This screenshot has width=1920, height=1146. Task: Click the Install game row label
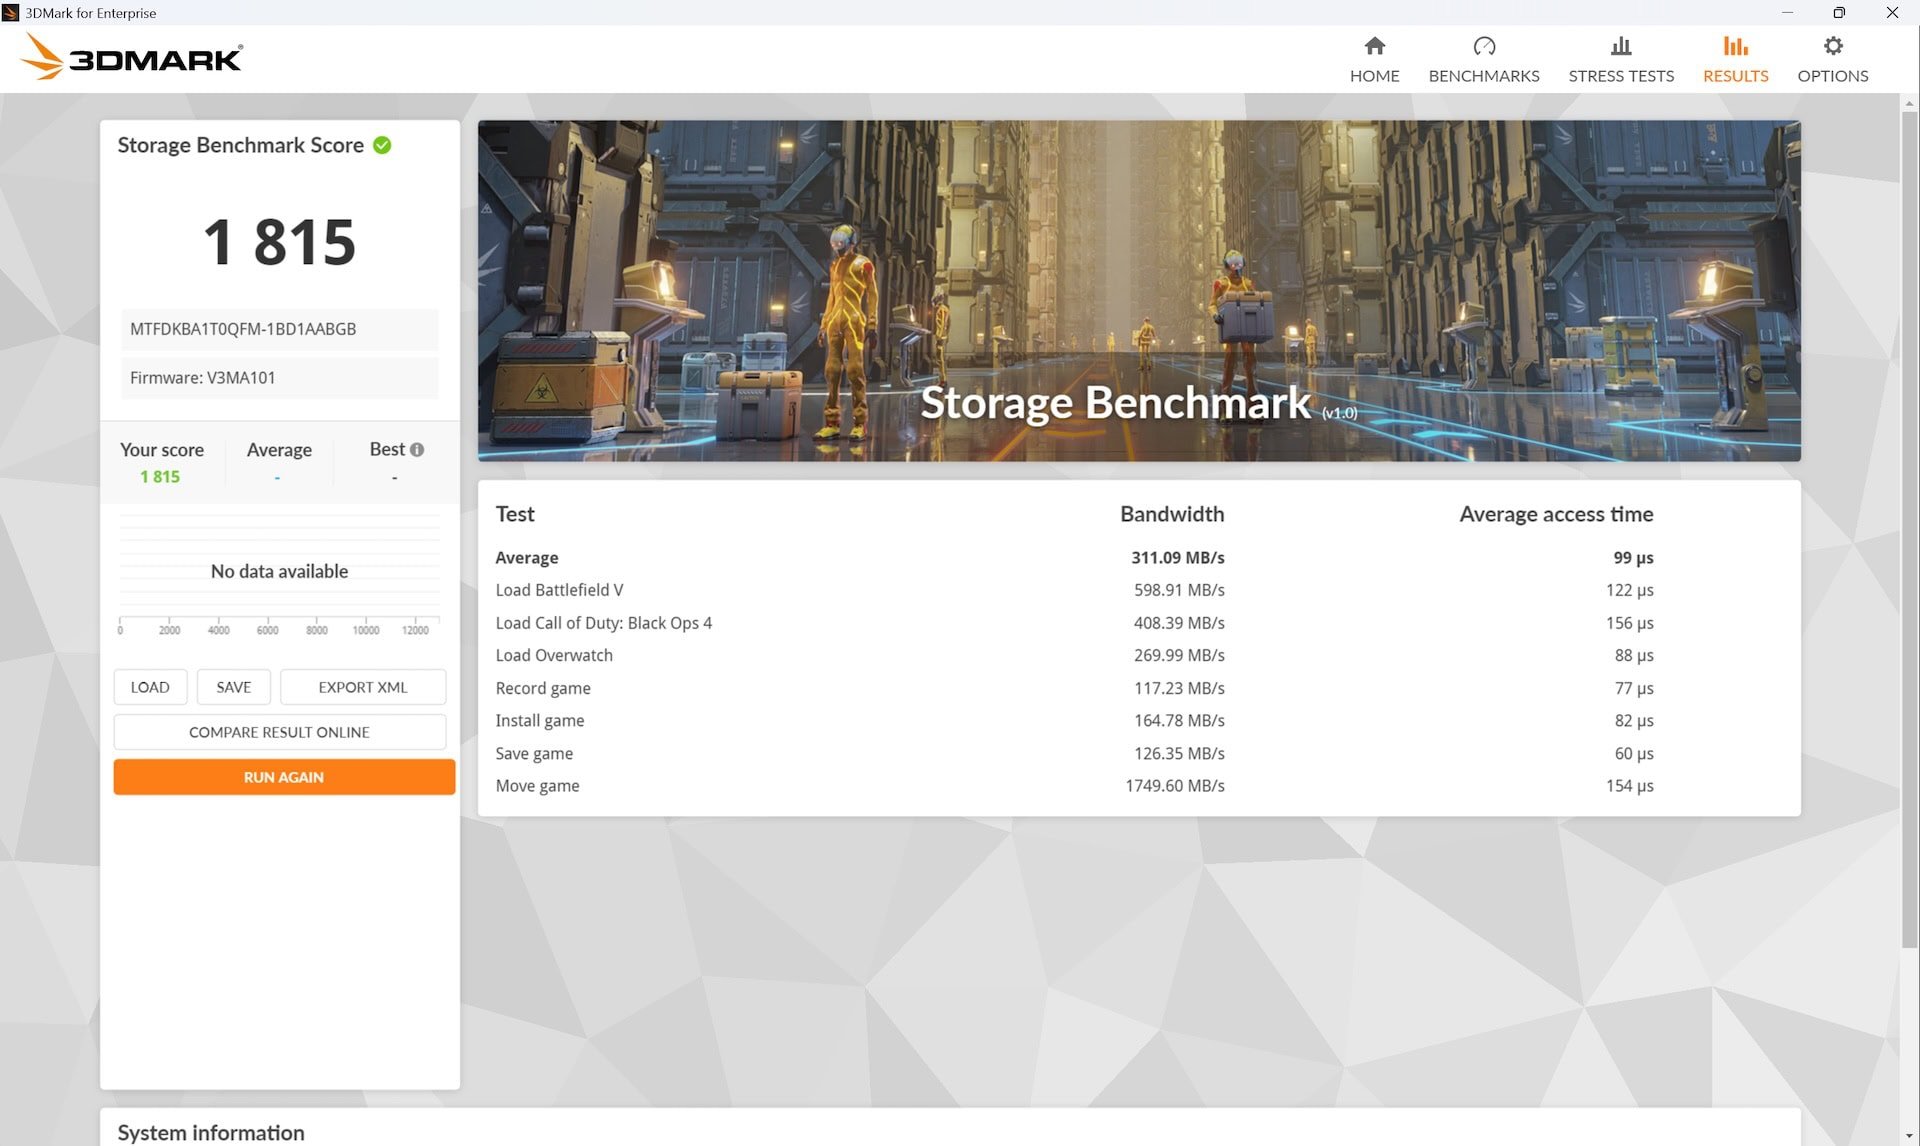pos(540,720)
